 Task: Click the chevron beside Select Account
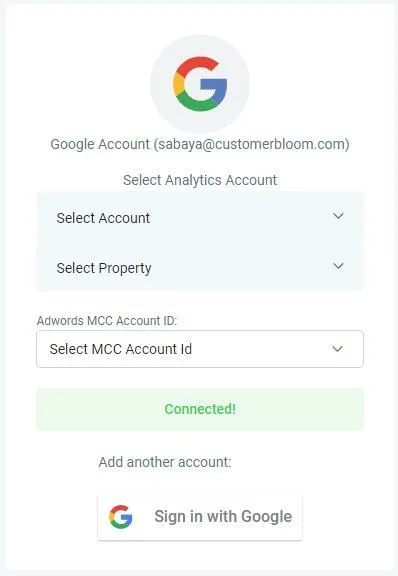coord(338,216)
